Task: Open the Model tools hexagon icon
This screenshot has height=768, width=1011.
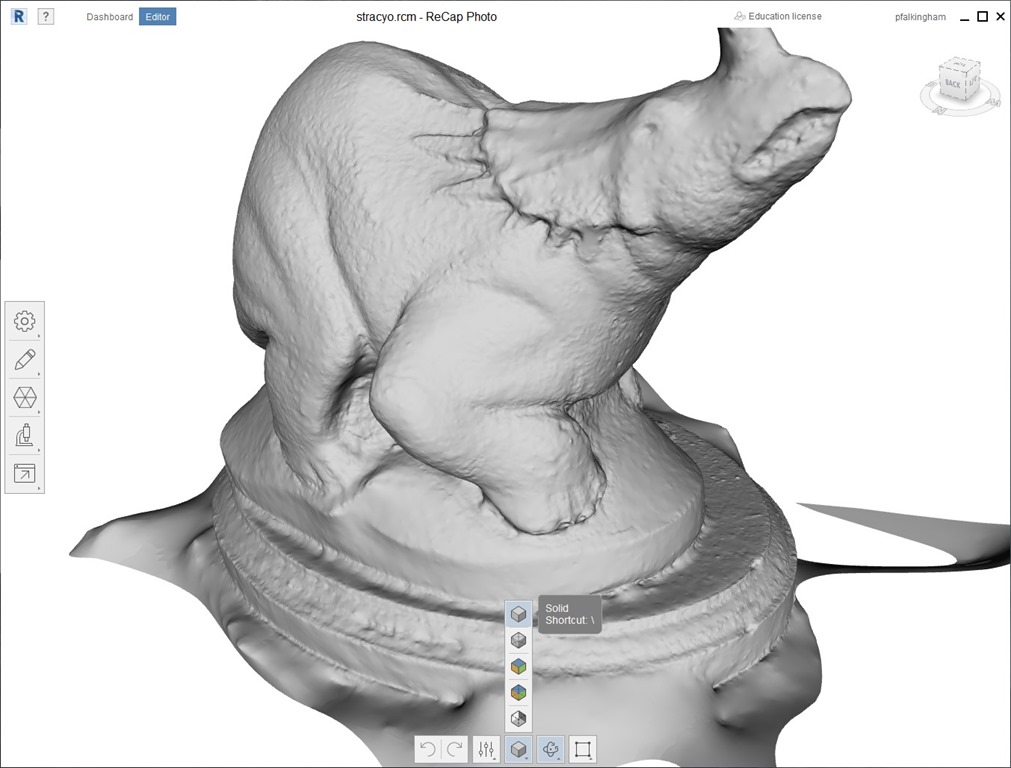Action: [25, 397]
